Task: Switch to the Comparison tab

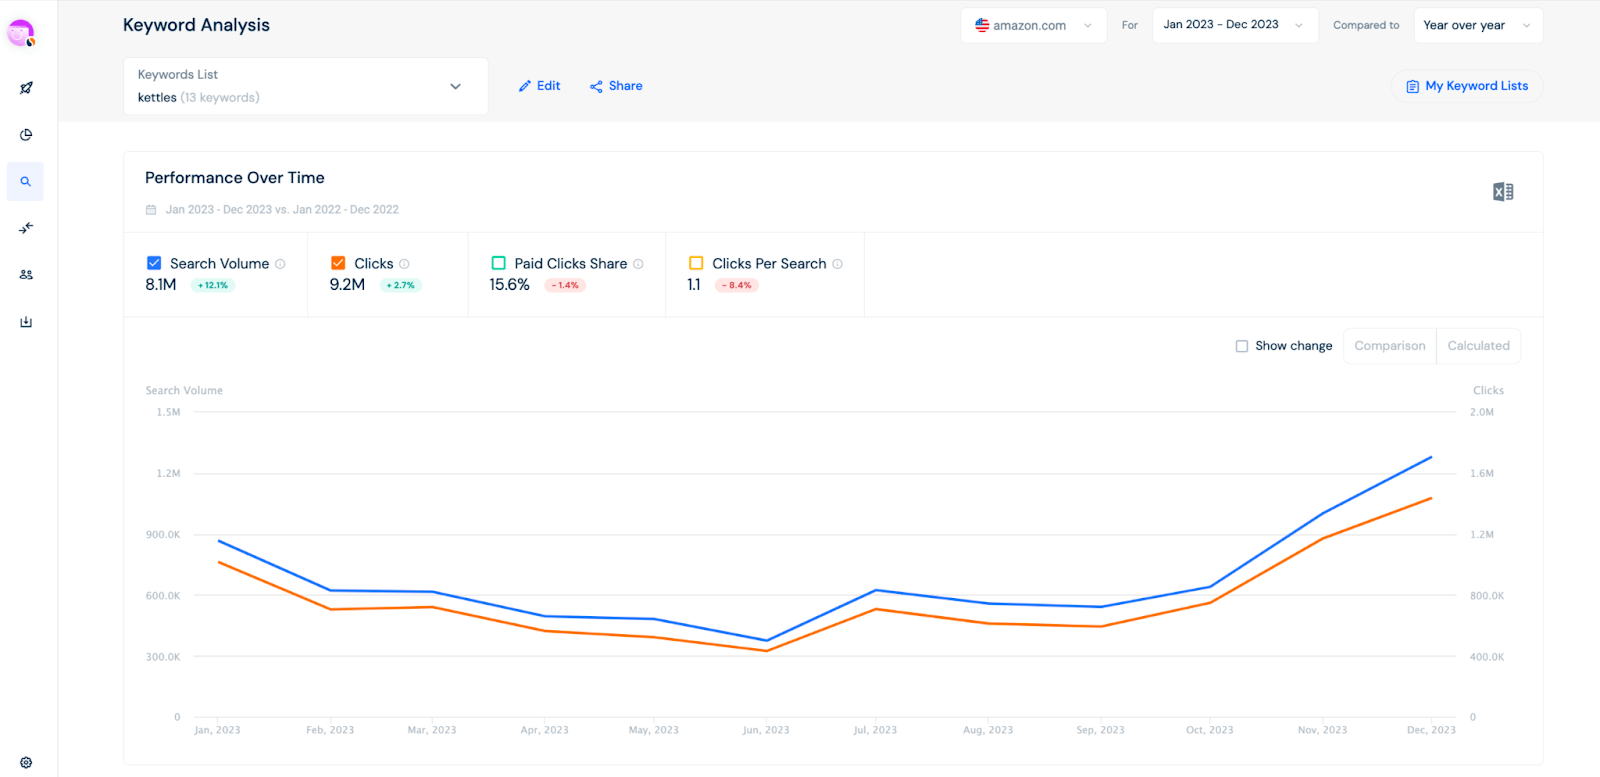Action: click(1390, 346)
